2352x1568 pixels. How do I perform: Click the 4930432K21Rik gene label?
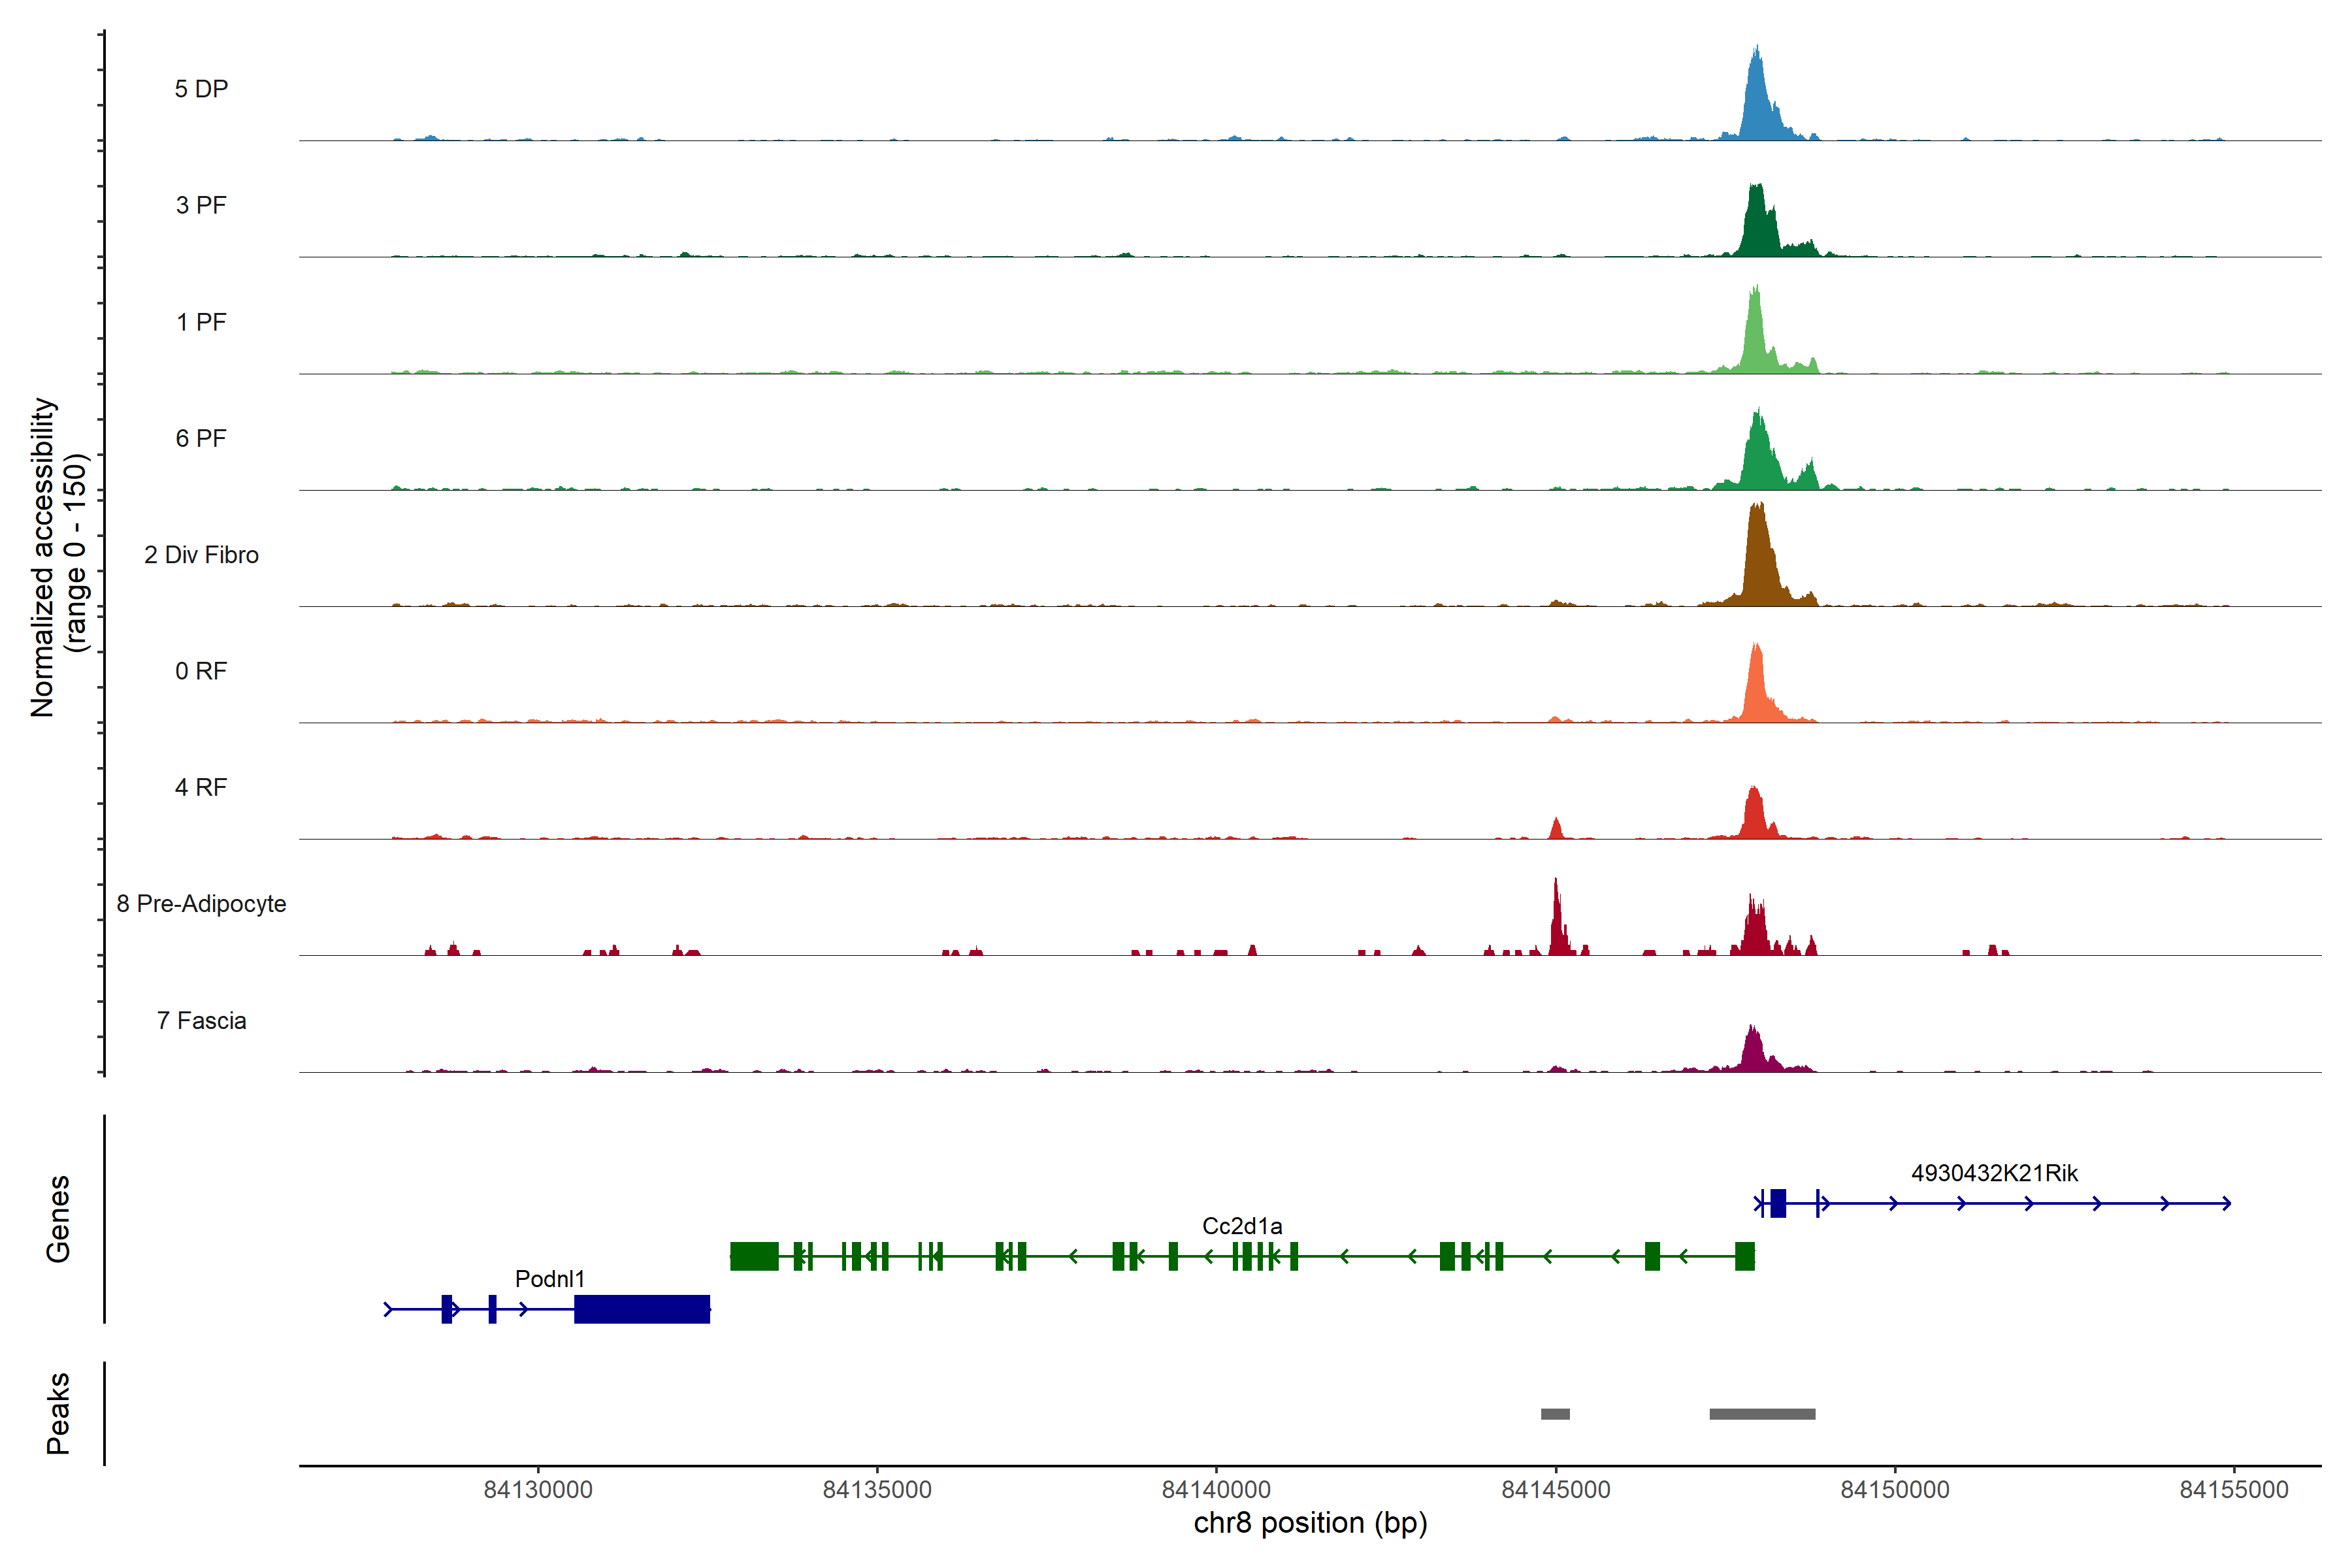[x=1994, y=1173]
